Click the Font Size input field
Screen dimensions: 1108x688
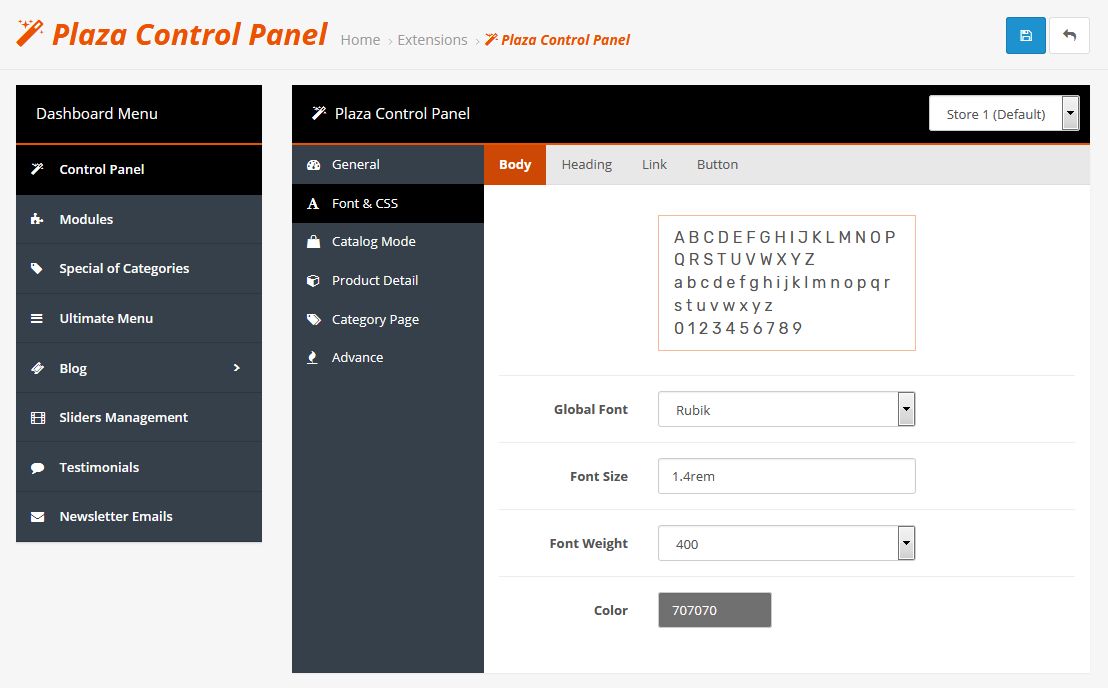click(x=786, y=476)
